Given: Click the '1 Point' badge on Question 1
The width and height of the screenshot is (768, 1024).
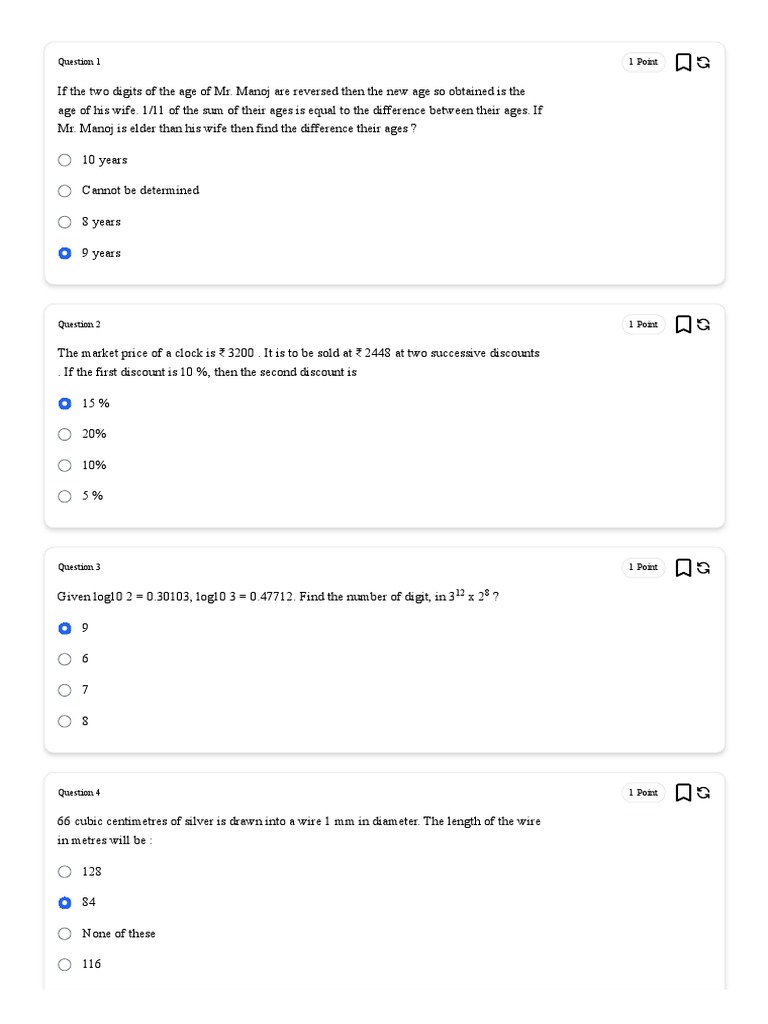Looking at the screenshot, I should click(x=643, y=62).
